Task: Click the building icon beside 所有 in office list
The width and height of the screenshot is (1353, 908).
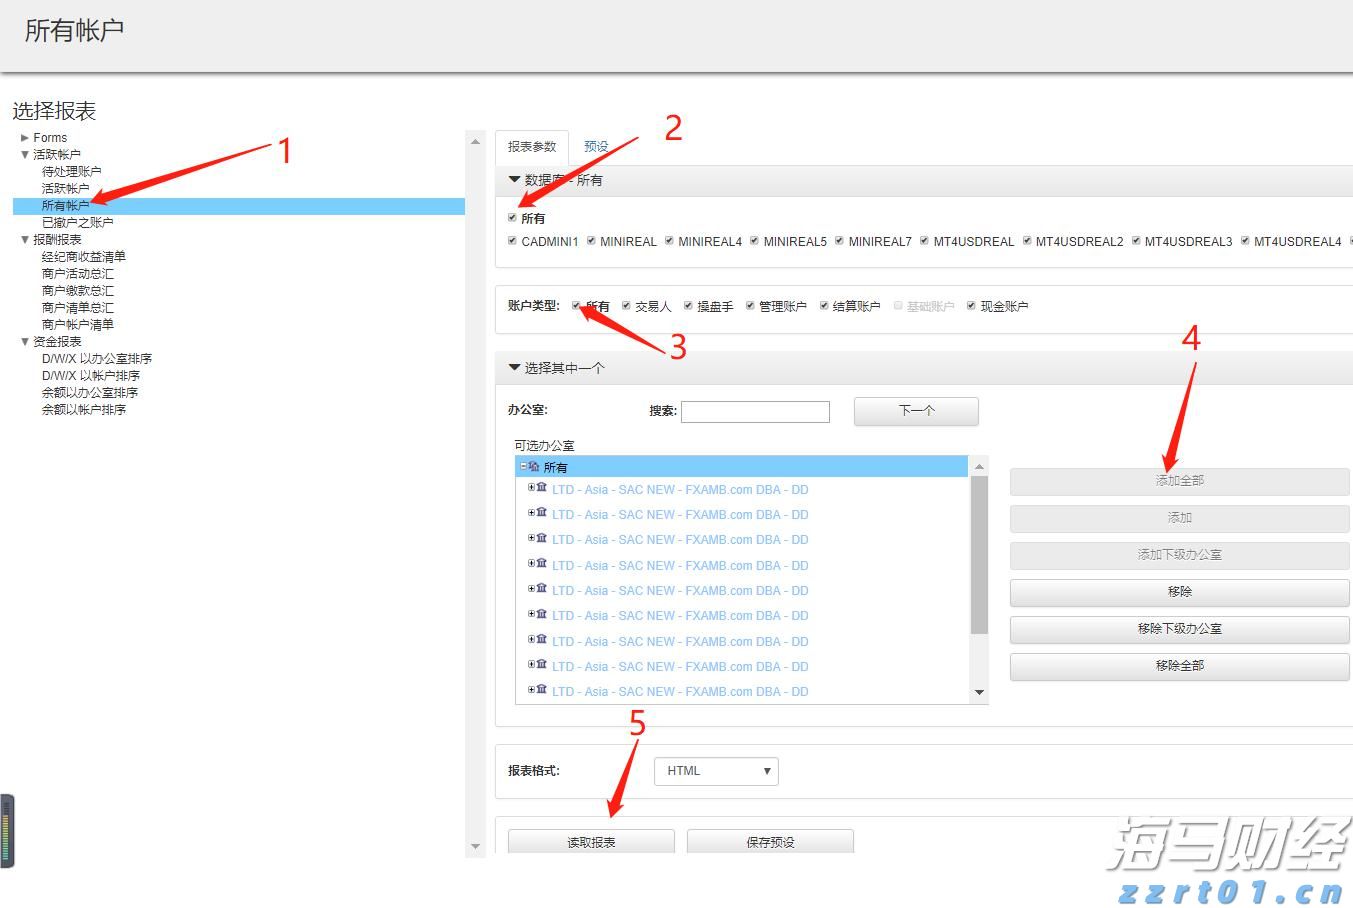Action: [535, 466]
